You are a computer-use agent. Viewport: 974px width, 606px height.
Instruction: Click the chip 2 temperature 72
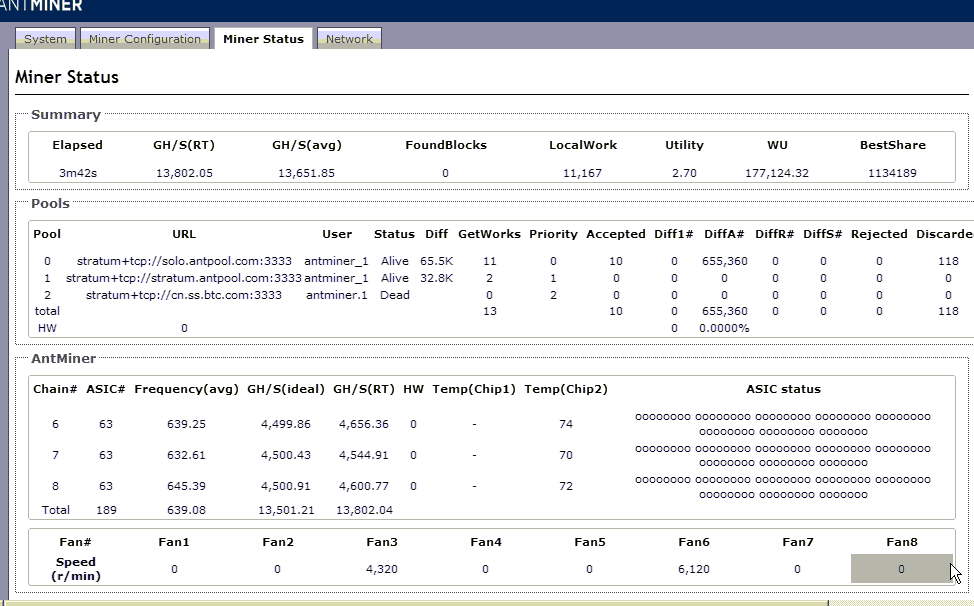566,486
